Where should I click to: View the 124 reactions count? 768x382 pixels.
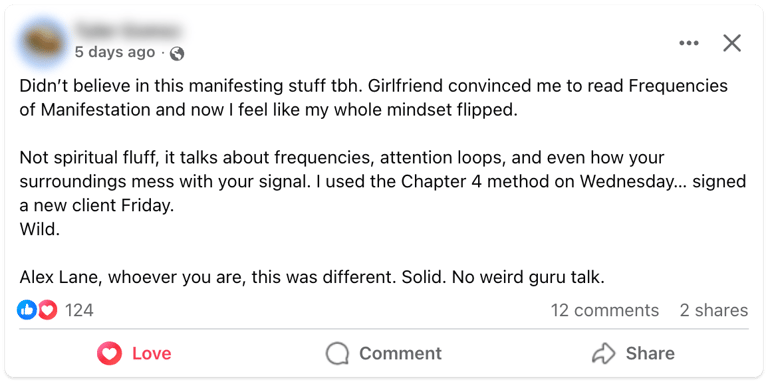79,310
